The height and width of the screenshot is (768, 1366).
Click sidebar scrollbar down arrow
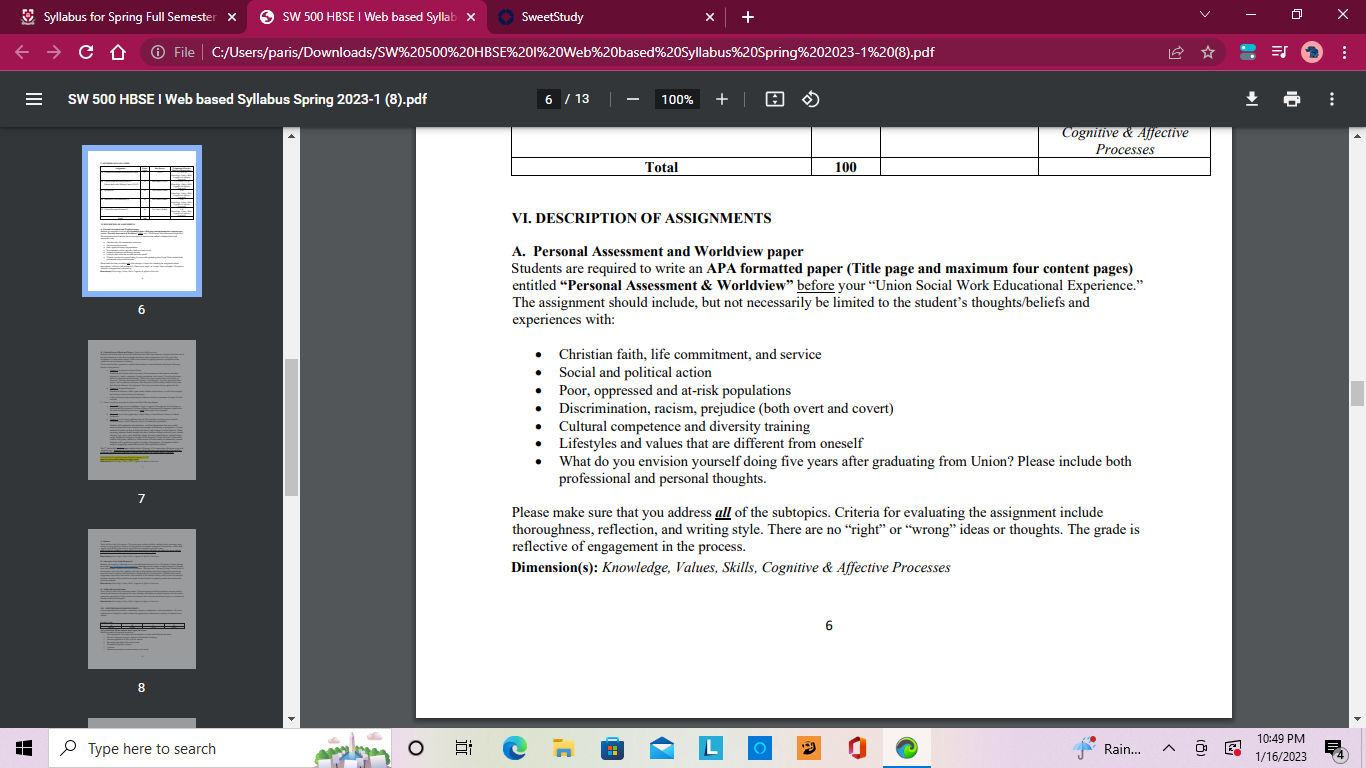tap(291, 719)
